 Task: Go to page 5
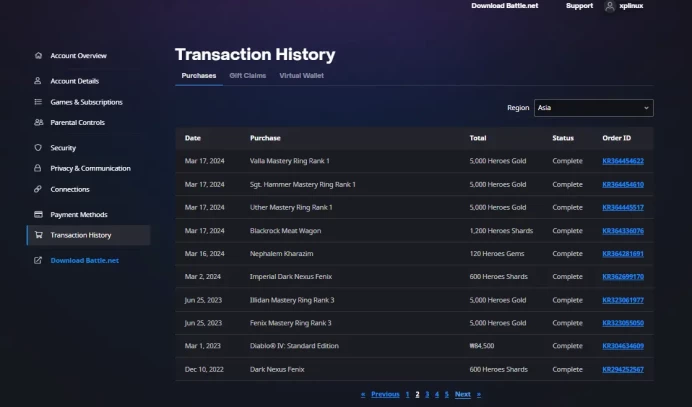(447, 394)
